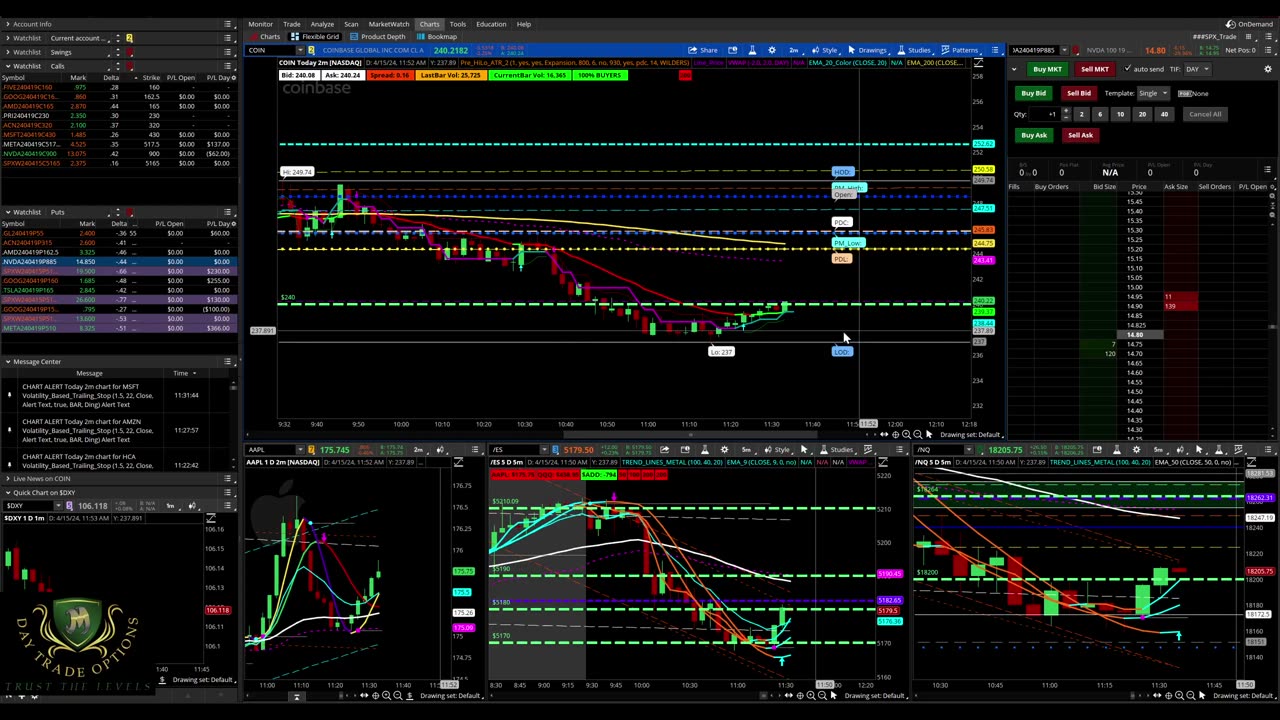Set quantity preset to 40
The width and height of the screenshot is (1280, 720).
pyautogui.click(x=1163, y=114)
